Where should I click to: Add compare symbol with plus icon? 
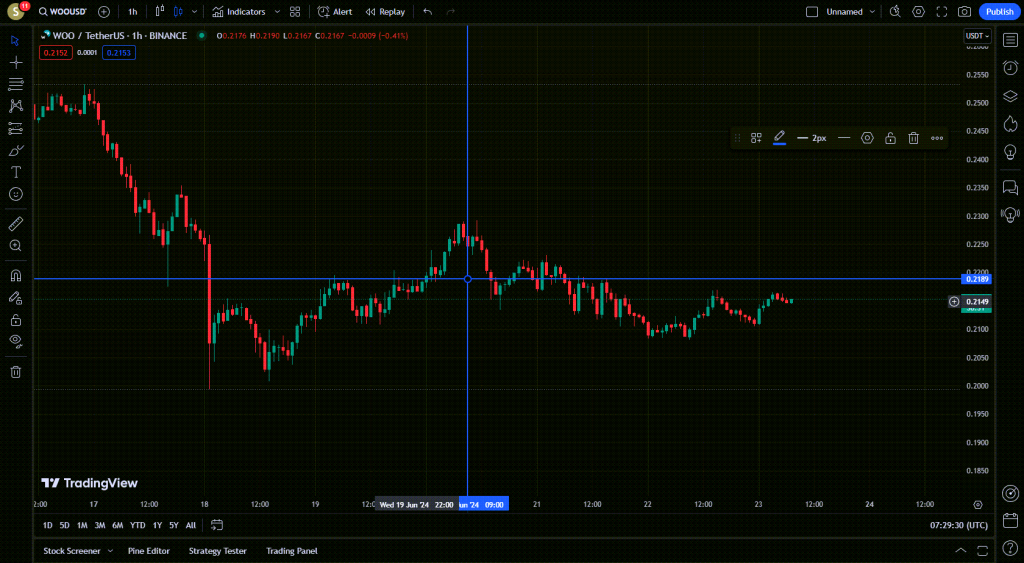[x=104, y=12]
